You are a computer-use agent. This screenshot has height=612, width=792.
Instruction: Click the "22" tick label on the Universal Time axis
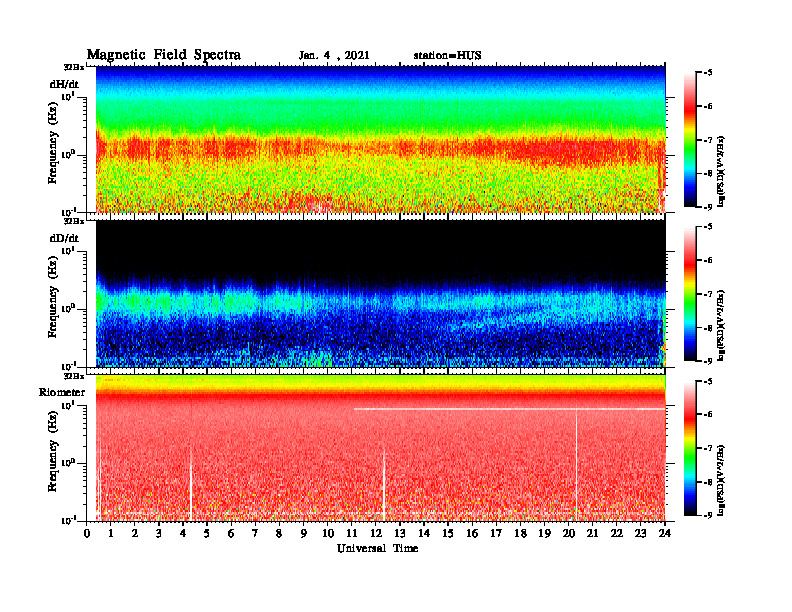617,534
